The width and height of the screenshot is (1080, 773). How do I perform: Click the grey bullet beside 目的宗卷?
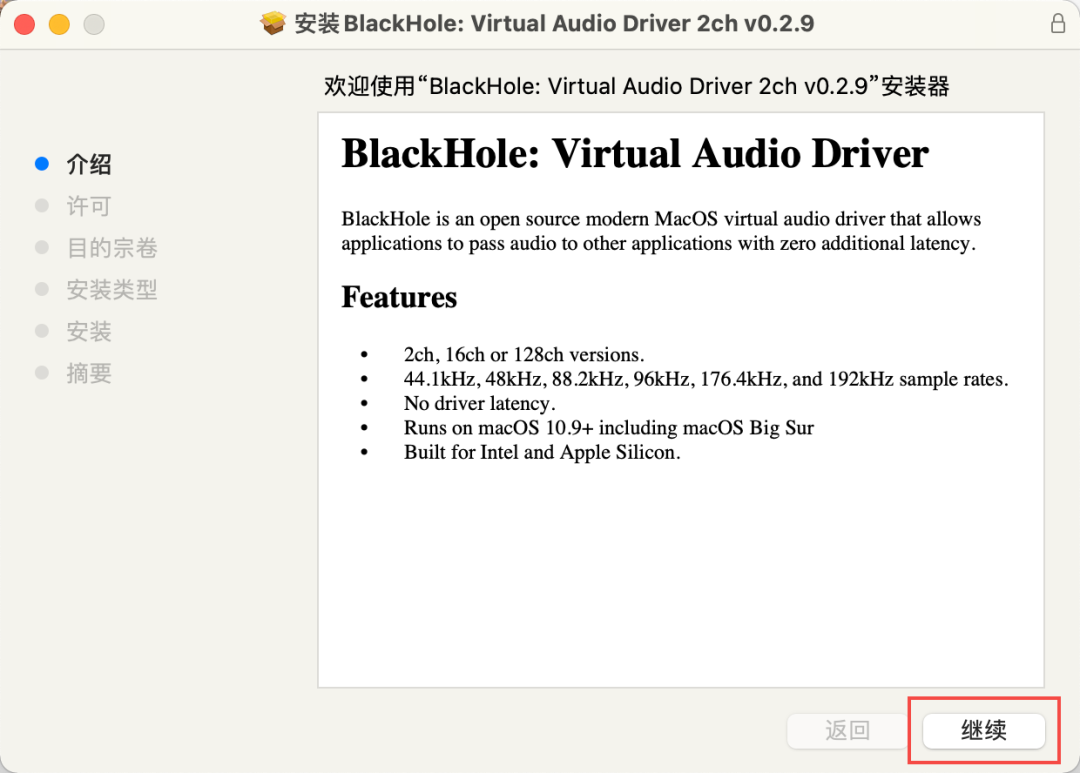(42, 247)
